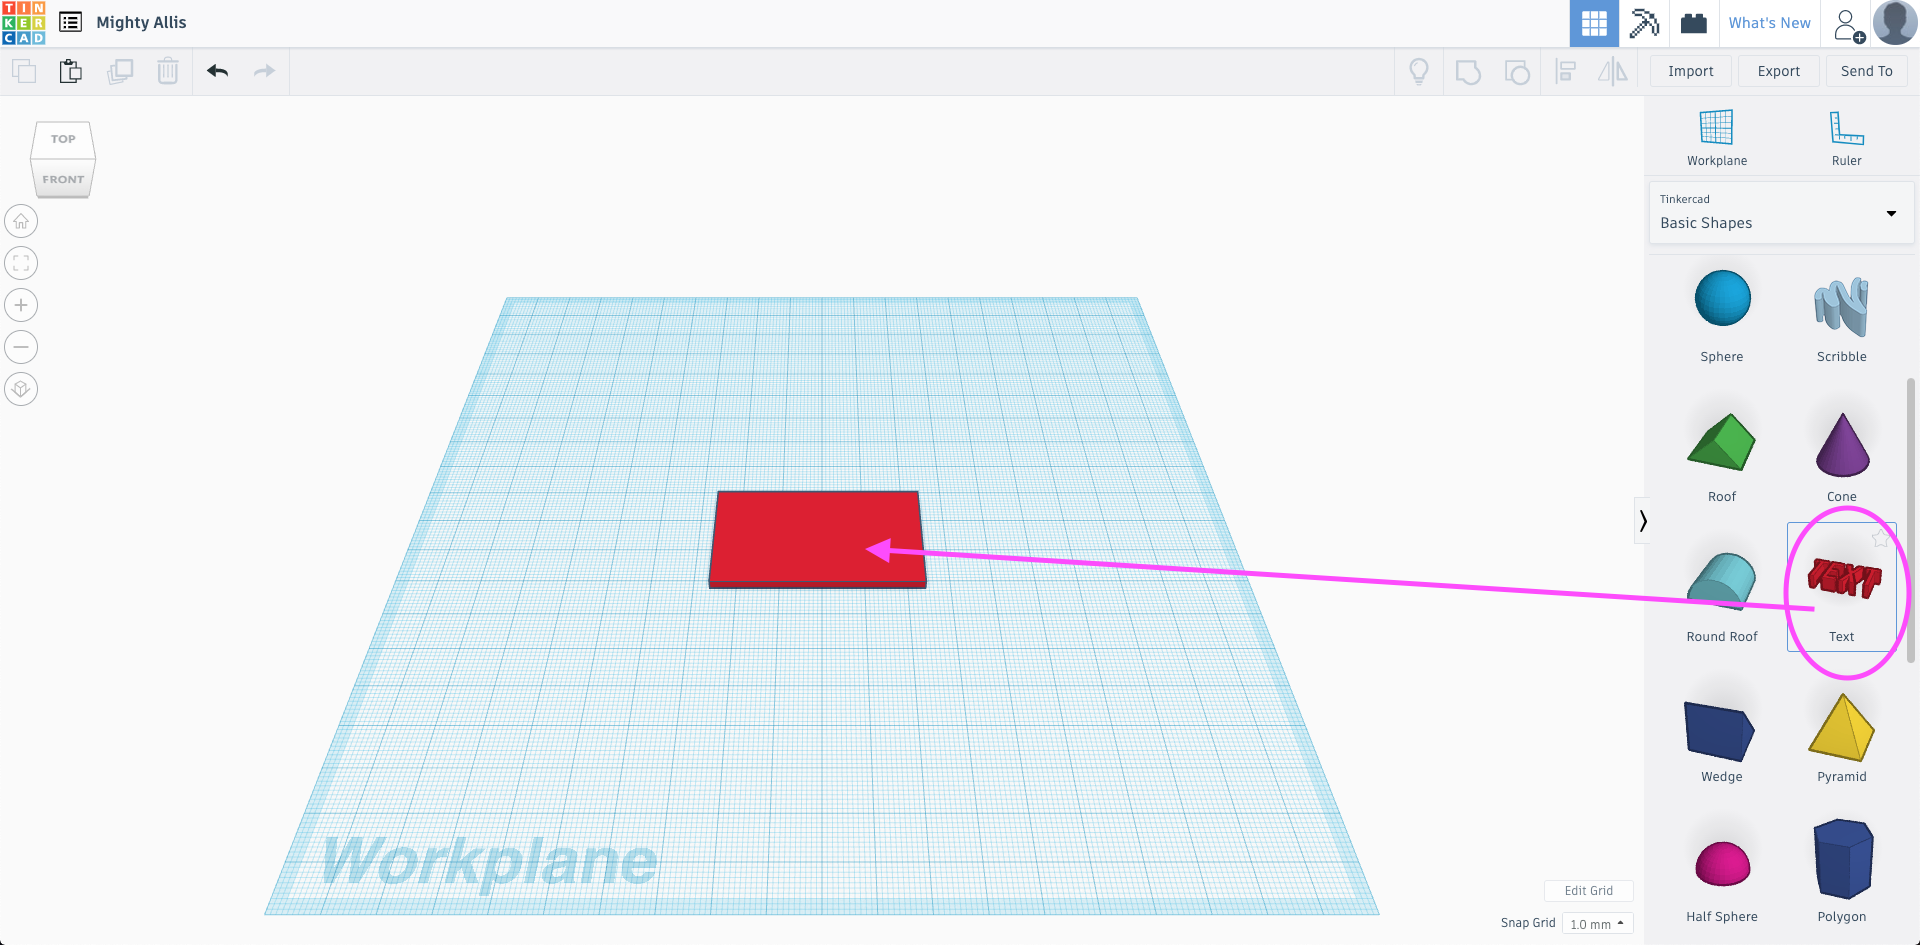
Task: Select the Align tool
Action: pyautogui.click(x=1565, y=71)
